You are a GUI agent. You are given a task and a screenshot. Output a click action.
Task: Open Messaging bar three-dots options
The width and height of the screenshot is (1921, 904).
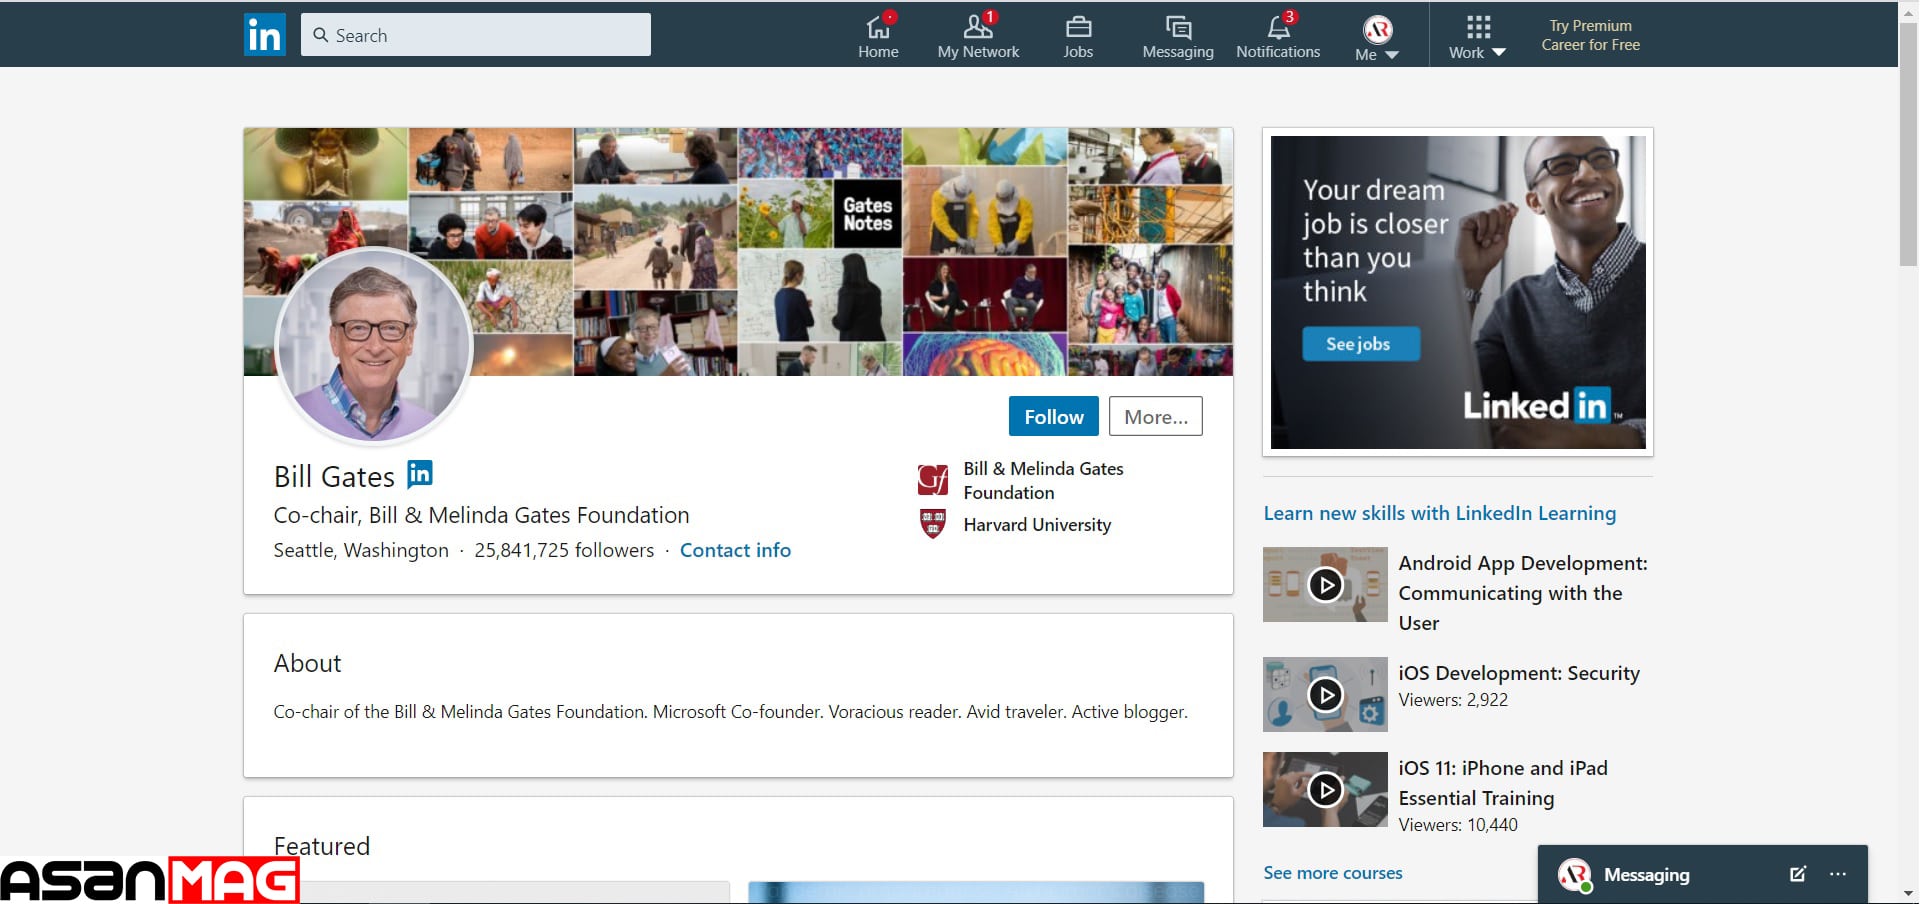coord(1838,874)
